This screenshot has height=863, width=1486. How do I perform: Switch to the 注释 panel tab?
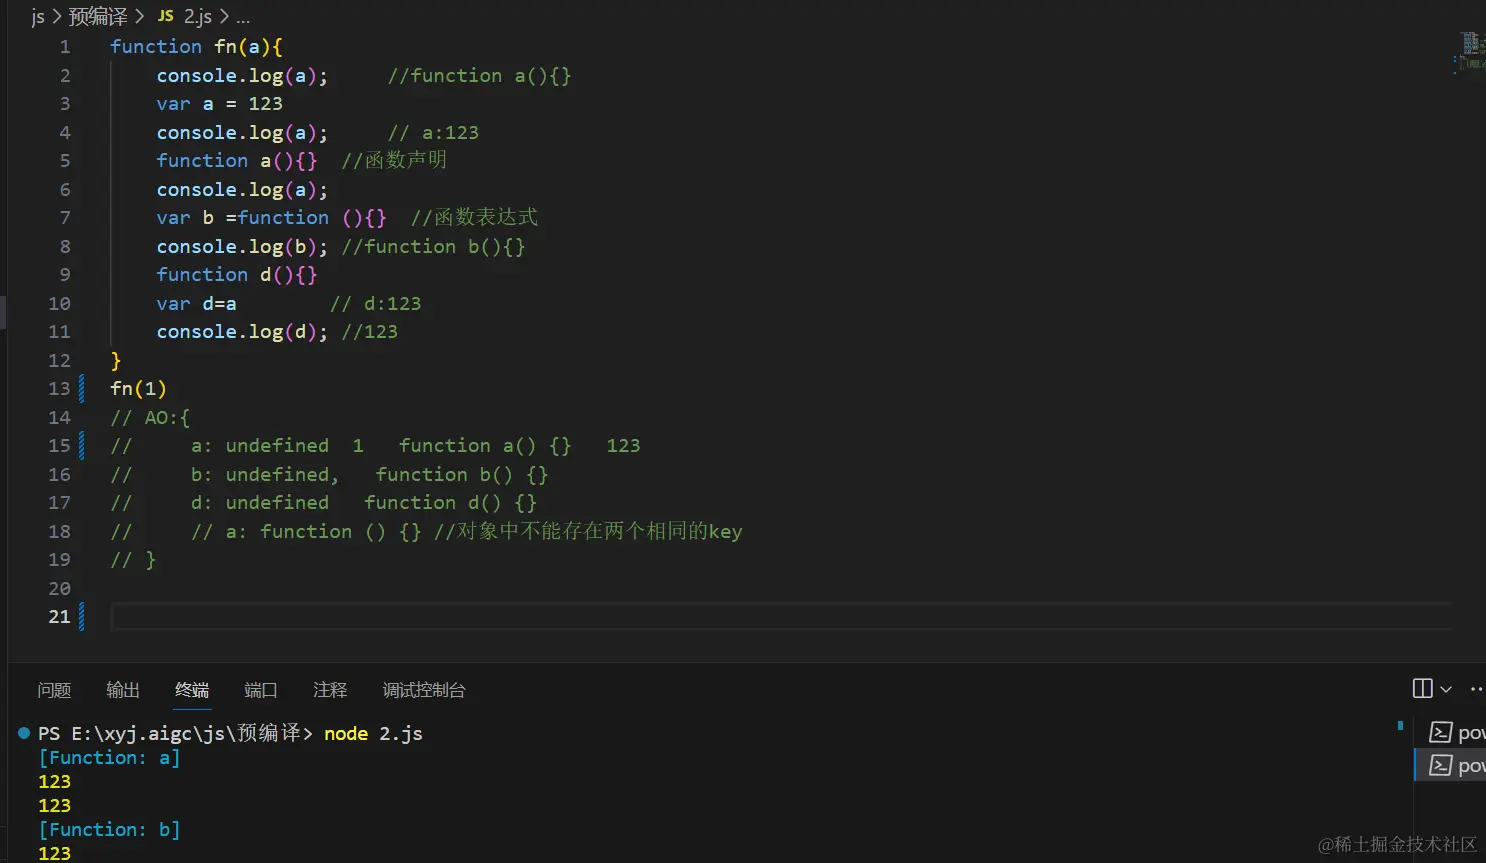[330, 690]
